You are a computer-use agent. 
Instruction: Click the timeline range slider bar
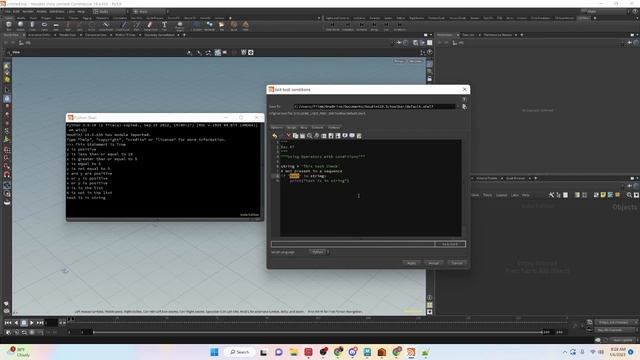coord(317,332)
